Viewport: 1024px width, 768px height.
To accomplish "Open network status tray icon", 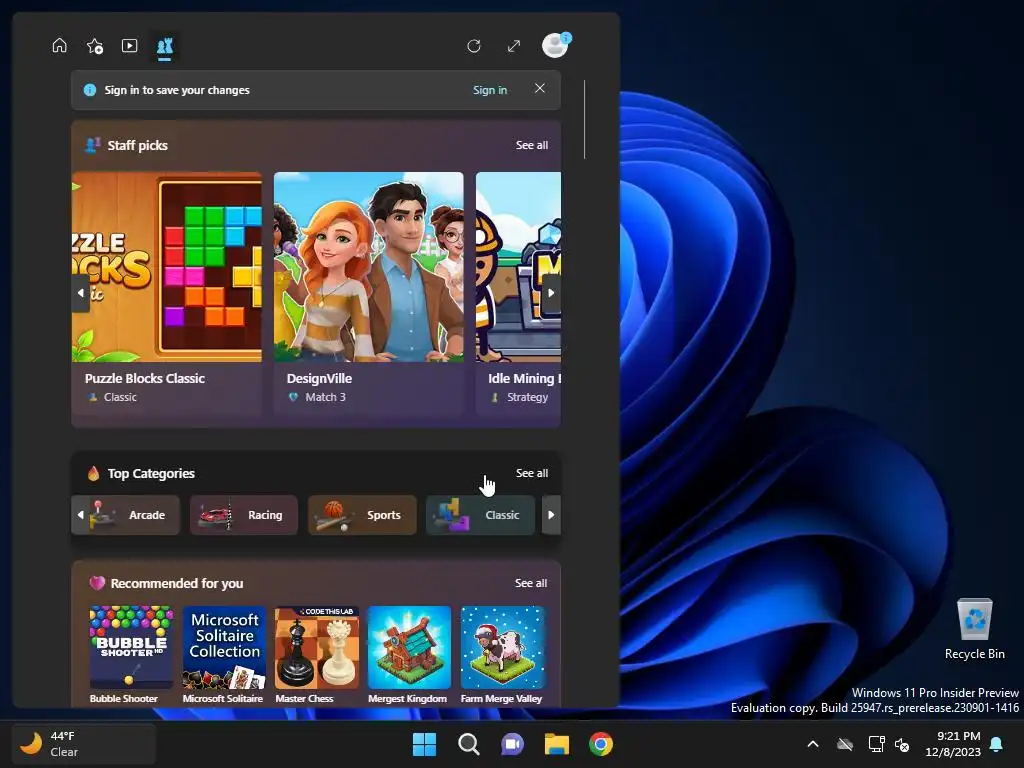I will coord(876,744).
